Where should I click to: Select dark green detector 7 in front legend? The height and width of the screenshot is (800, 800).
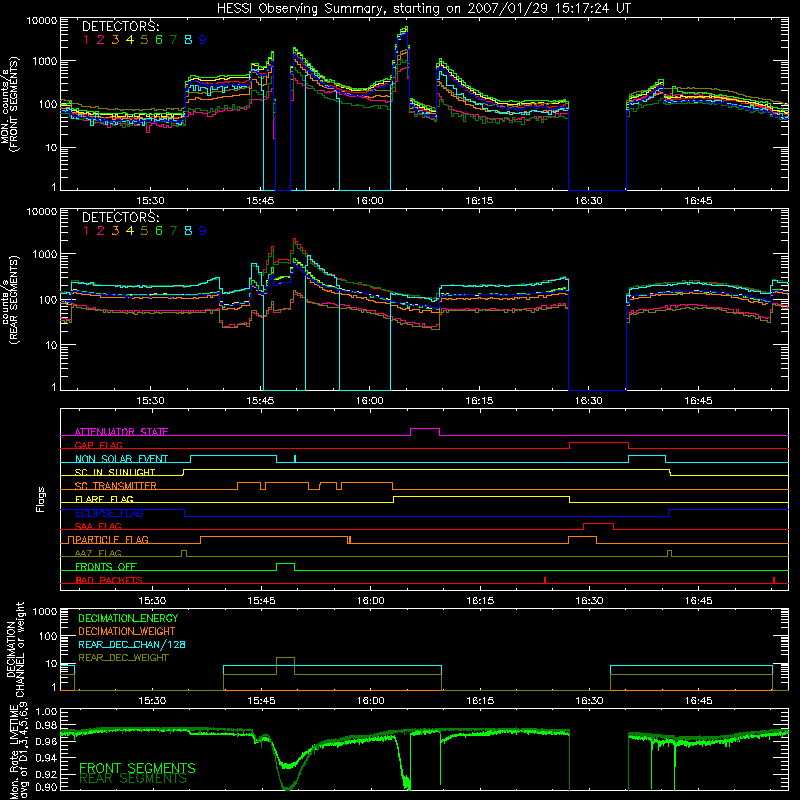pos(174,40)
